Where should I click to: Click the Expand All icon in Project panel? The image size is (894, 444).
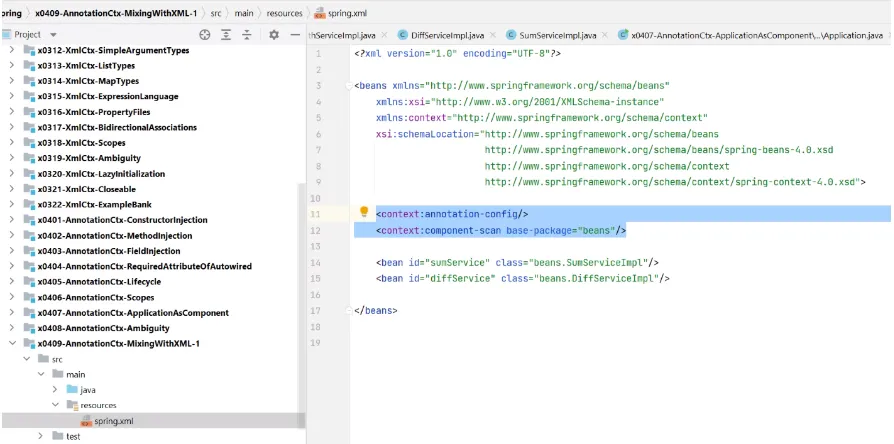226,35
